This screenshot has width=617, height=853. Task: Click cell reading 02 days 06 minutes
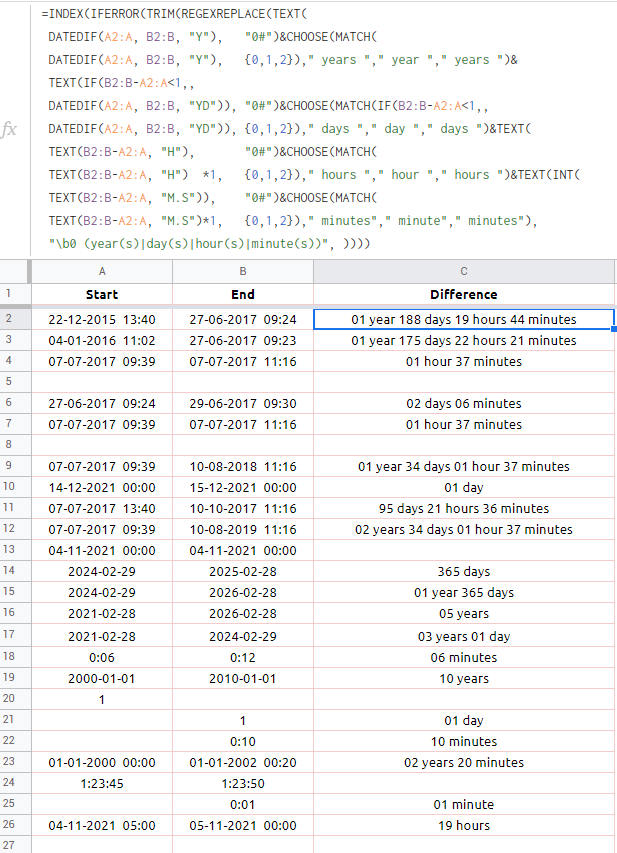[464, 404]
